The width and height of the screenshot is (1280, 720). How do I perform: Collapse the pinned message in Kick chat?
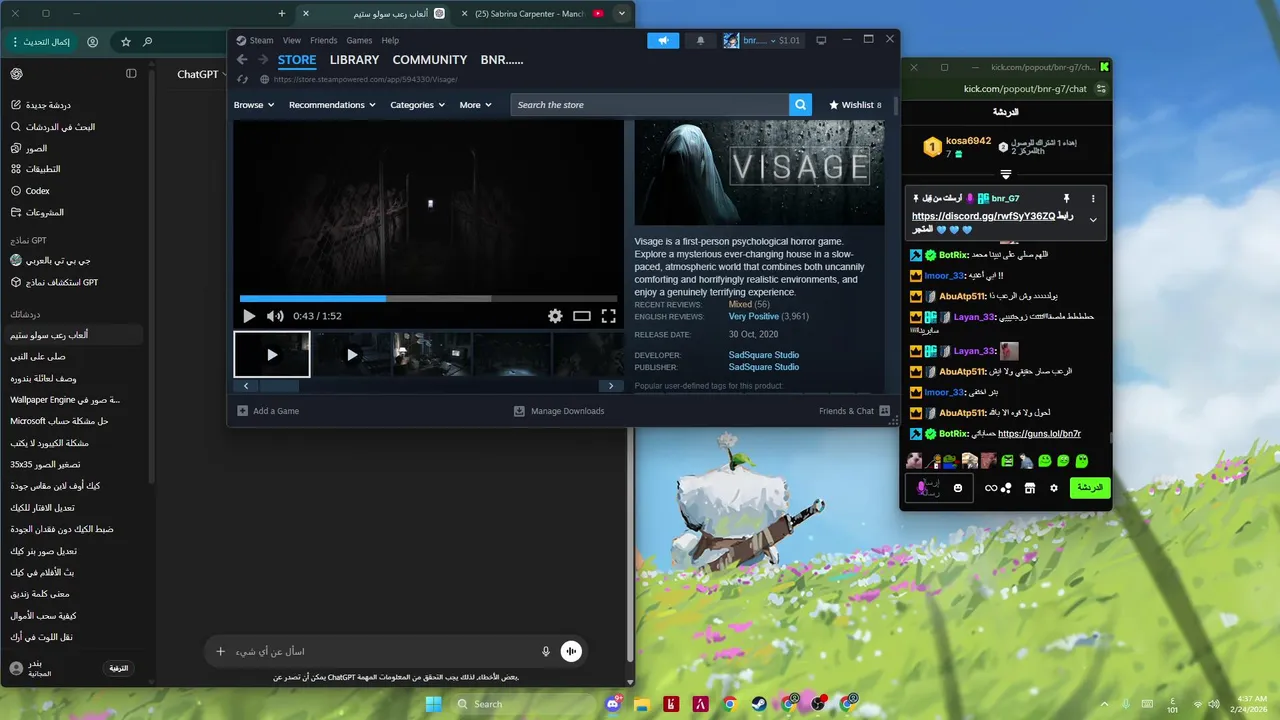tap(1093, 220)
